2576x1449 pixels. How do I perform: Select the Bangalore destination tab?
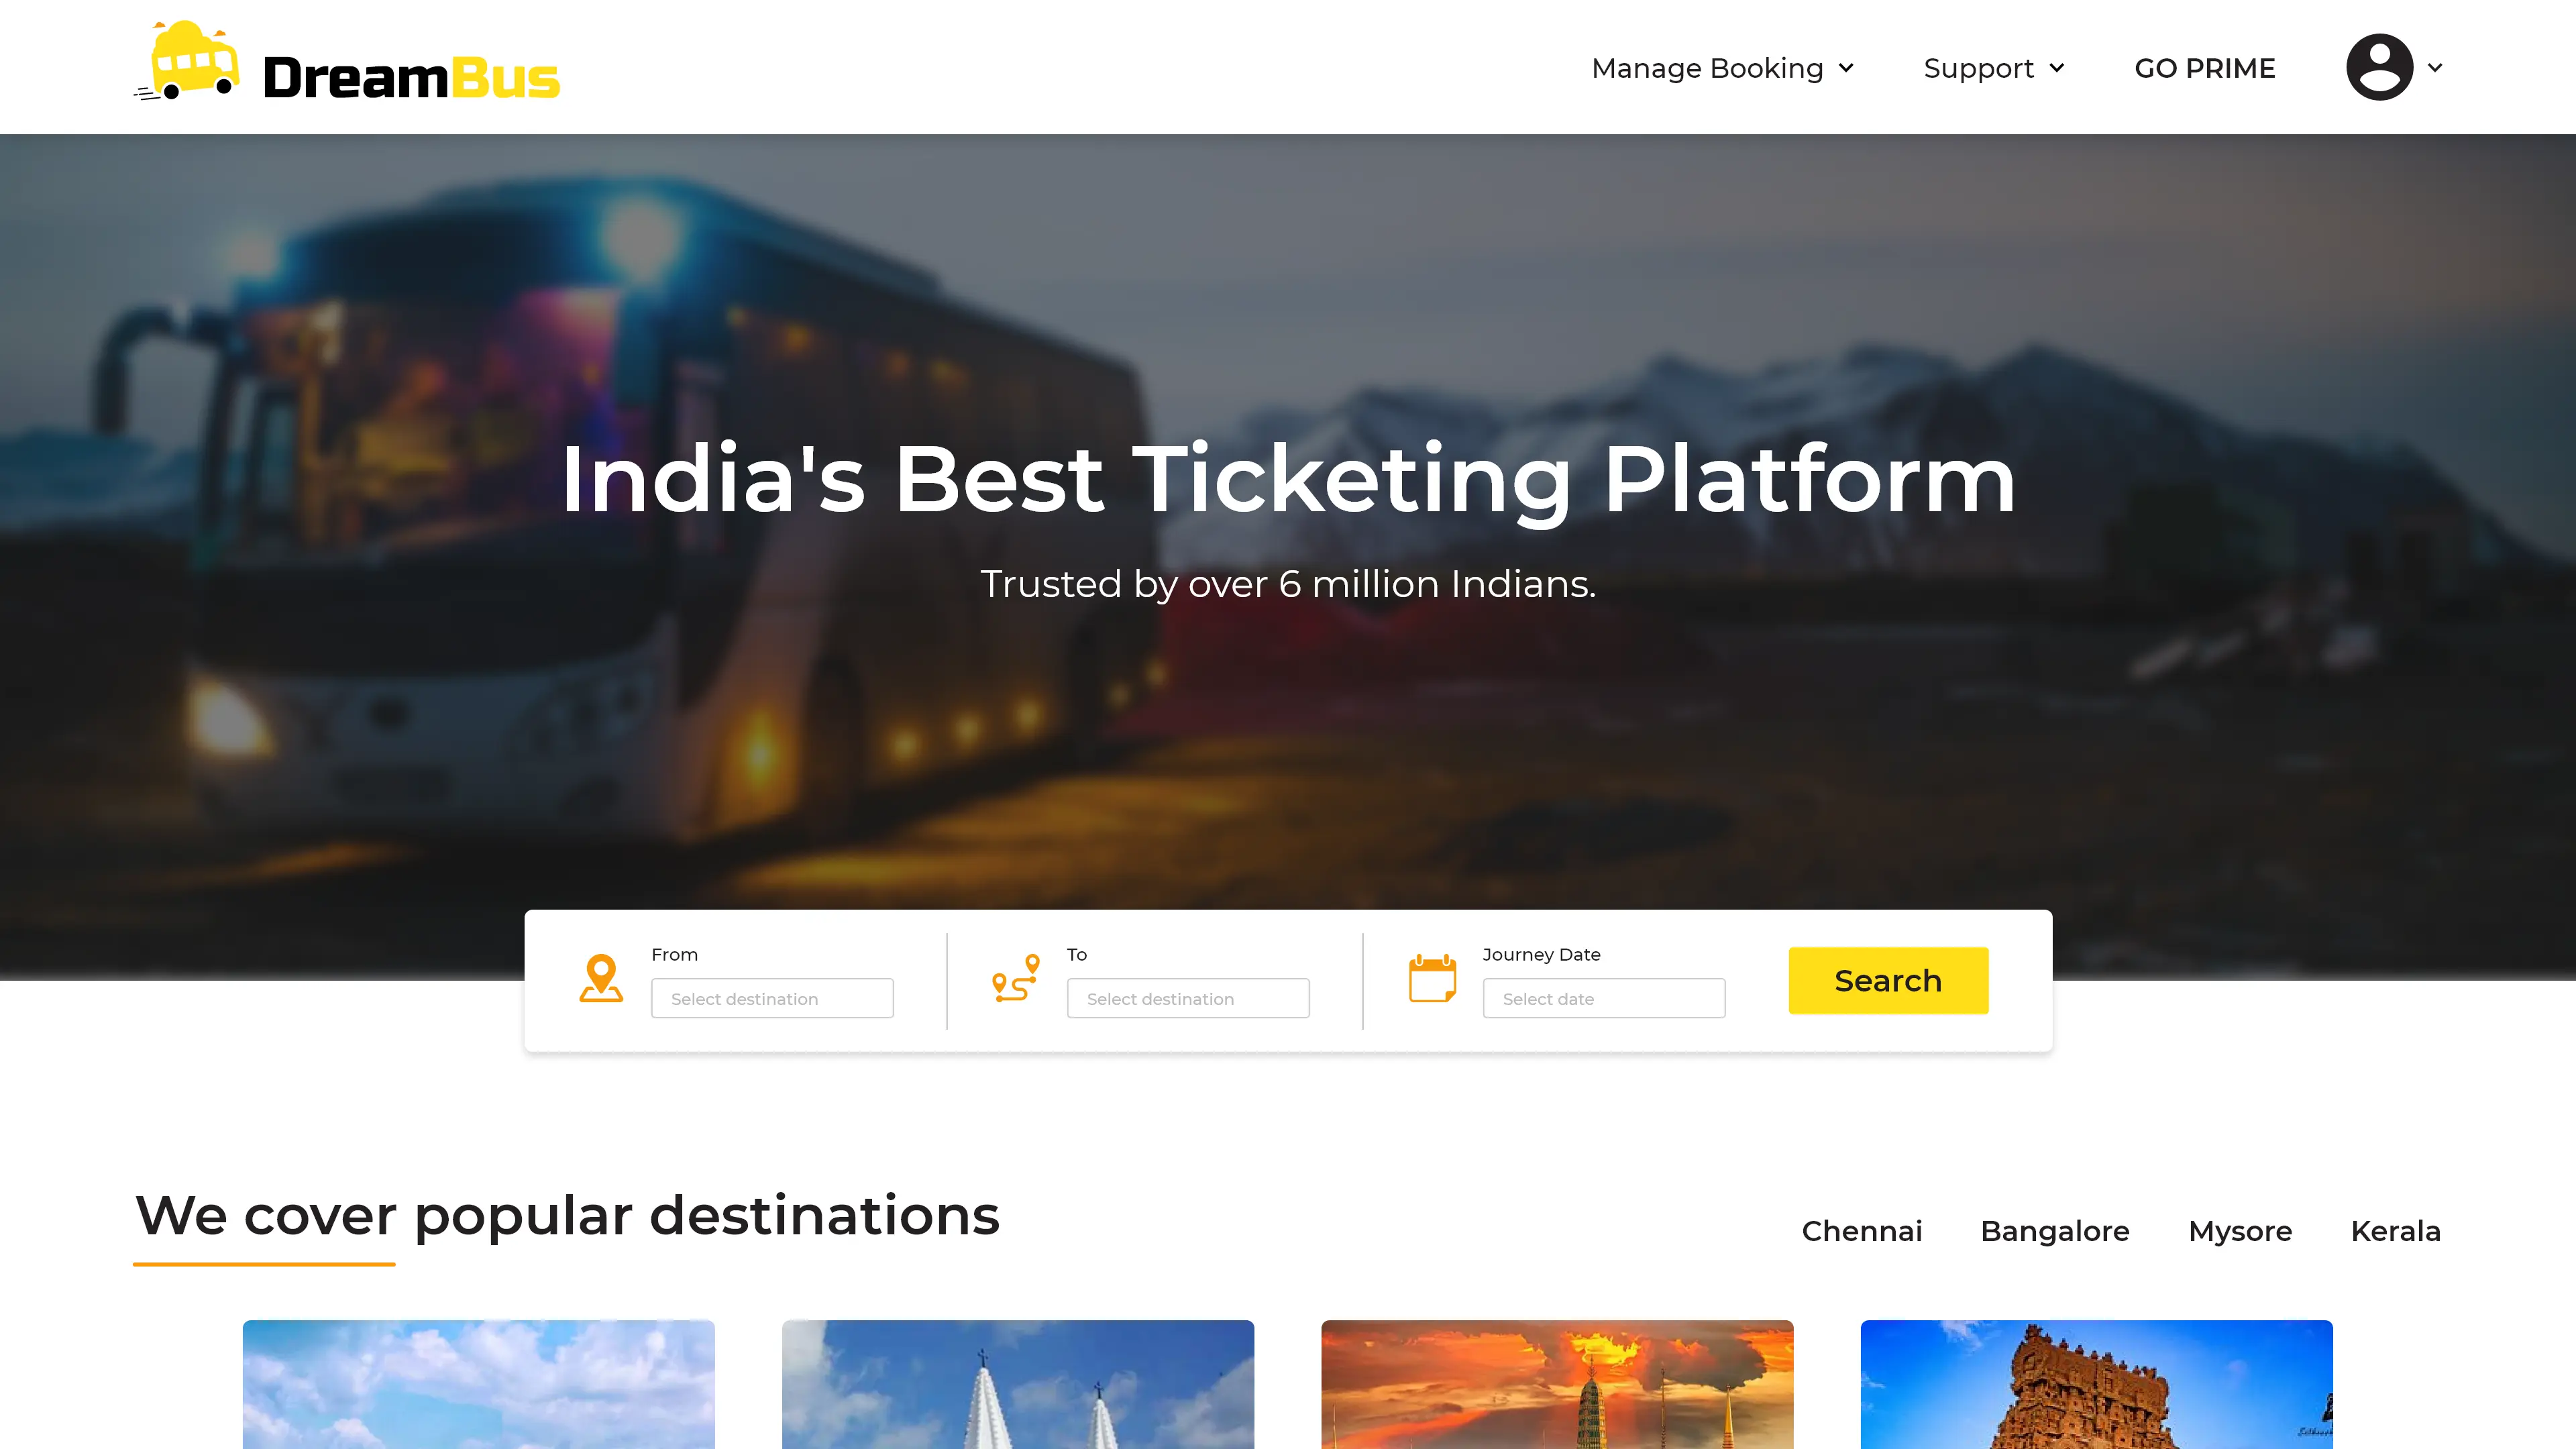[x=2054, y=1231]
